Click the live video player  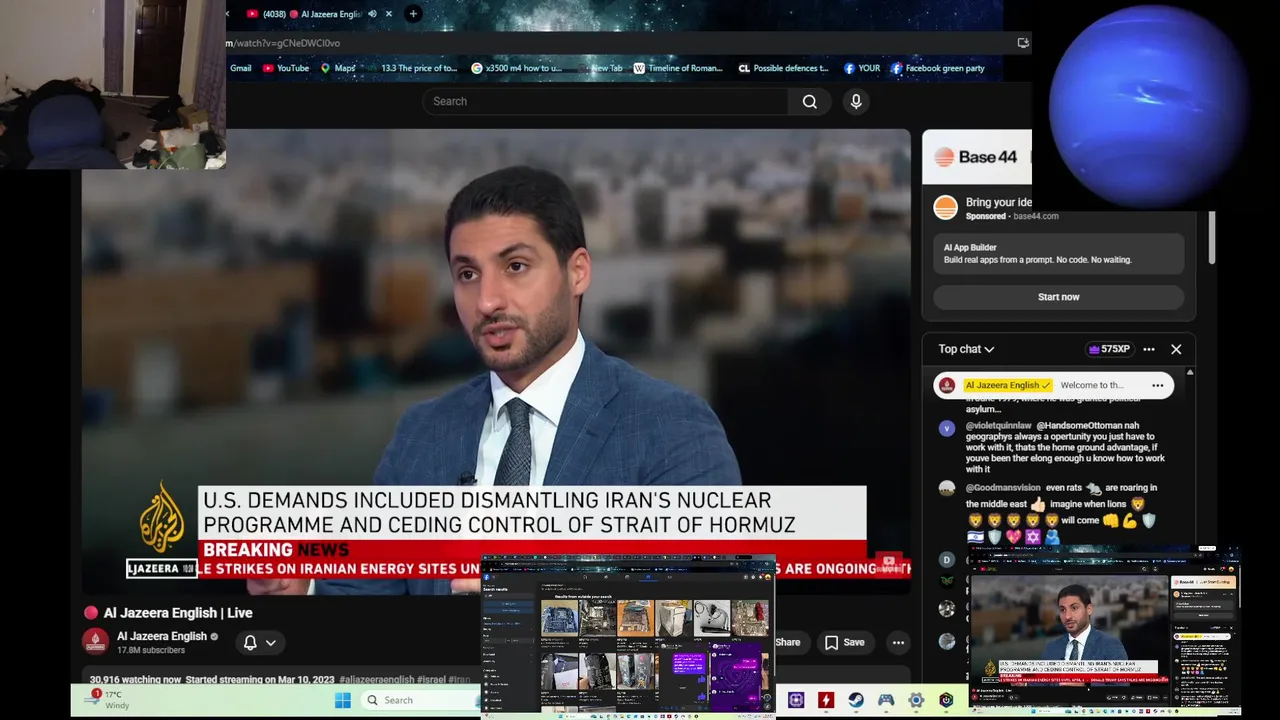pyautogui.click(x=496, y=360)
